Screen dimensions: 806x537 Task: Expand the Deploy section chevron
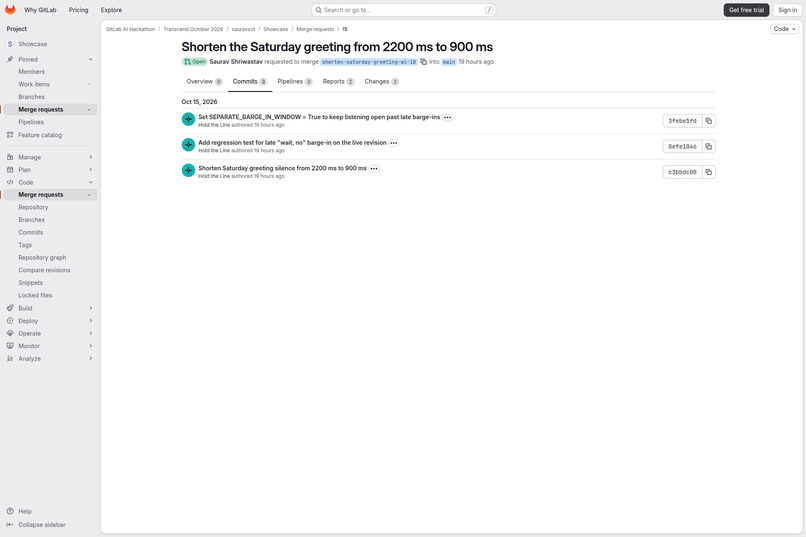pos(90,321)
